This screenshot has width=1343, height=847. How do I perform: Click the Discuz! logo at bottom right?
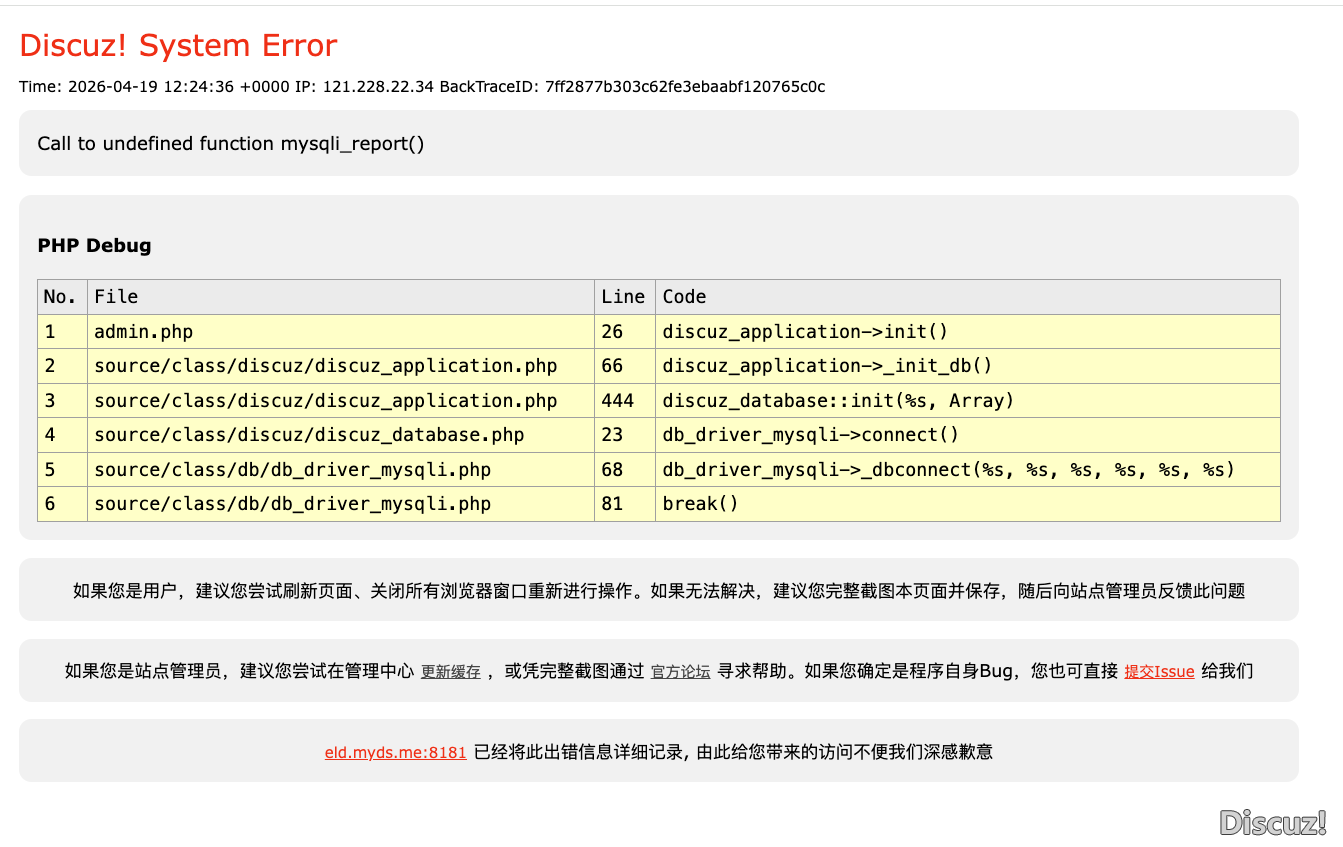tap(1272, 822)
